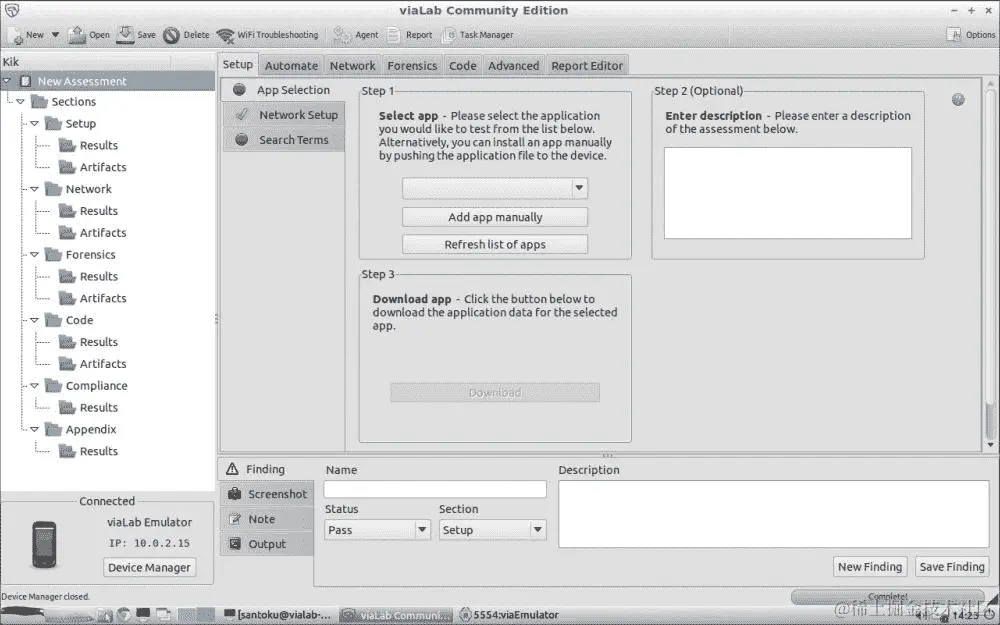Click the Step 2 description text area
Viewport: 1000px width, 625px height.
[788, 193]
